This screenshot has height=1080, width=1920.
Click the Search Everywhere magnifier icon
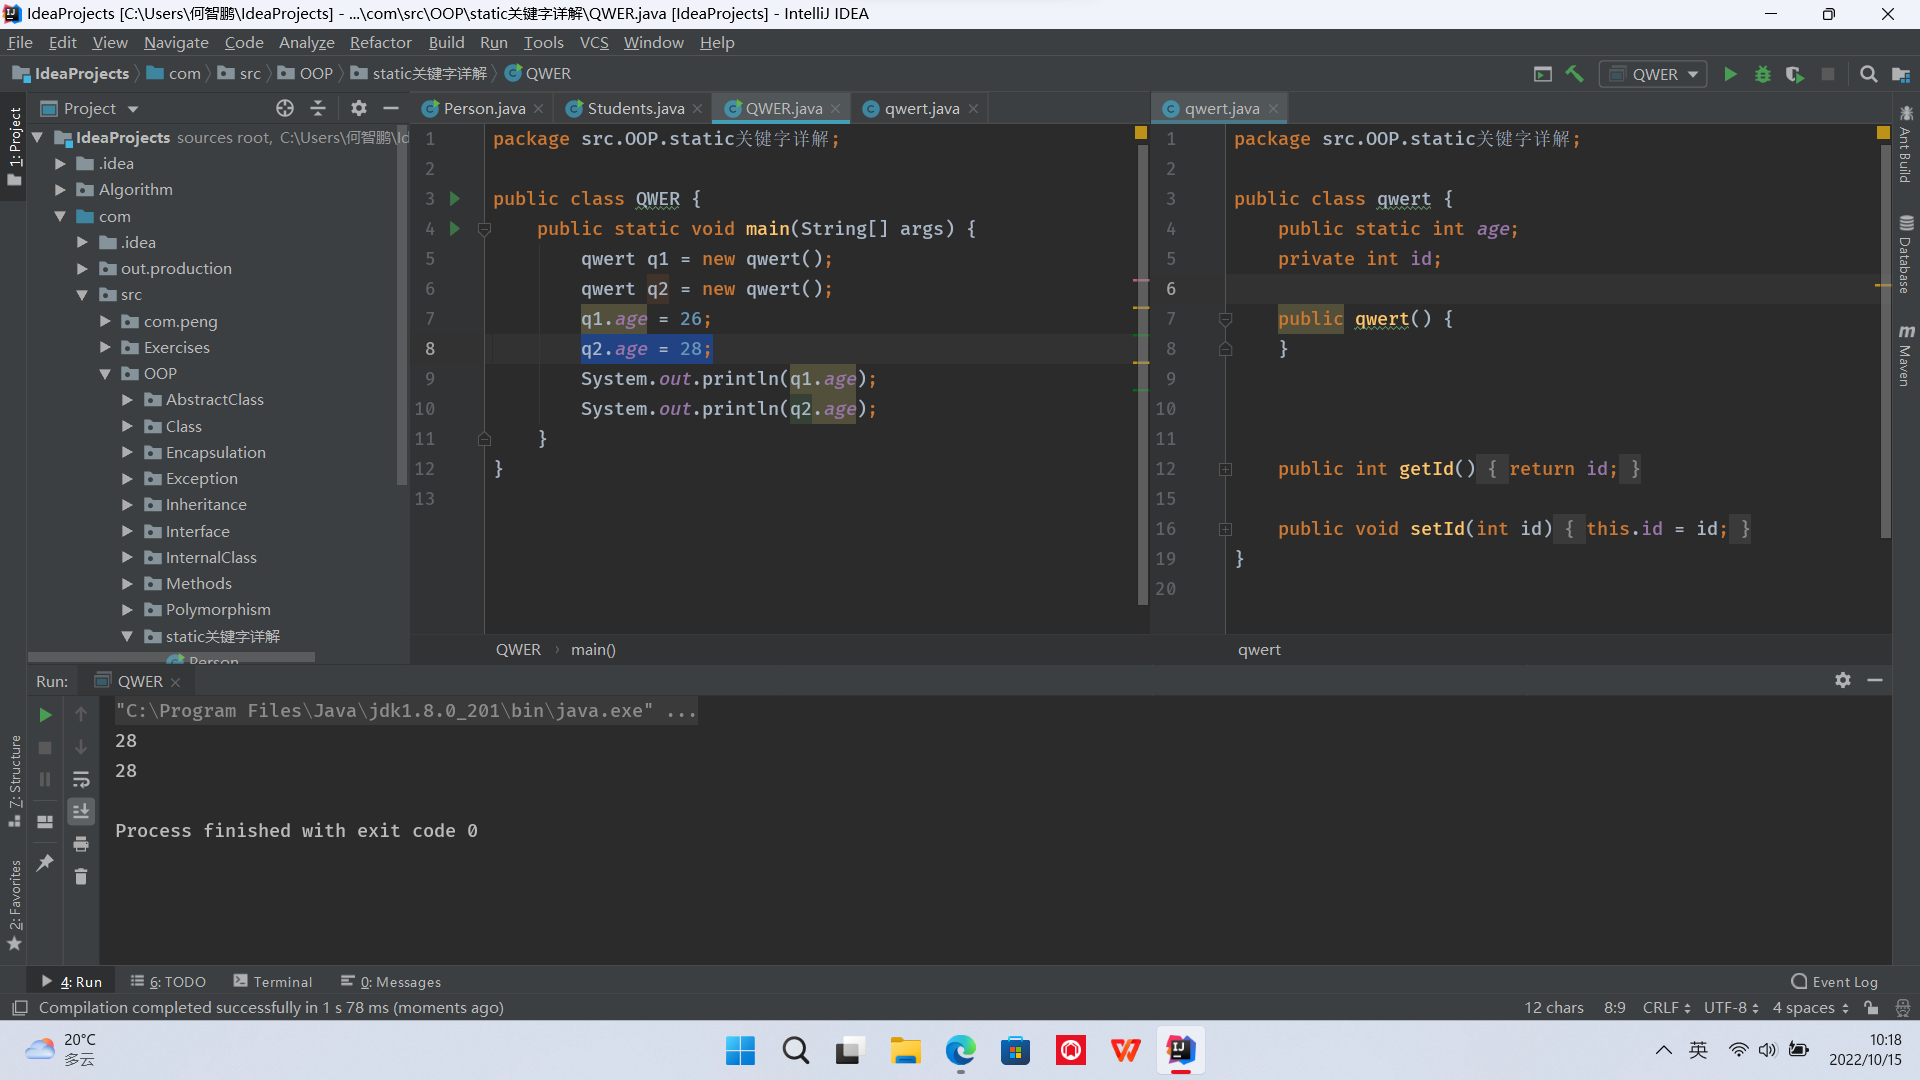1868,74
